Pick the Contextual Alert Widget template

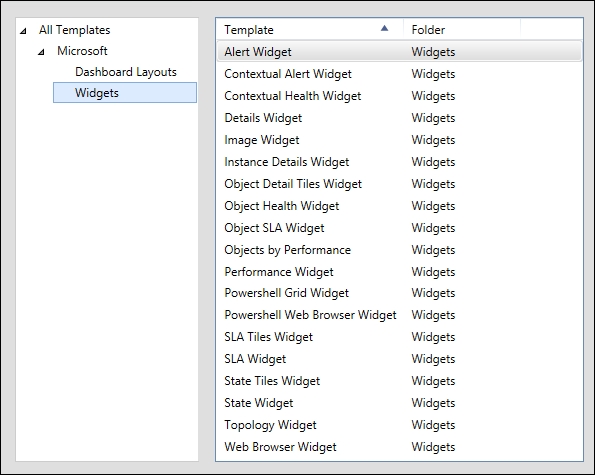[399, 74]
